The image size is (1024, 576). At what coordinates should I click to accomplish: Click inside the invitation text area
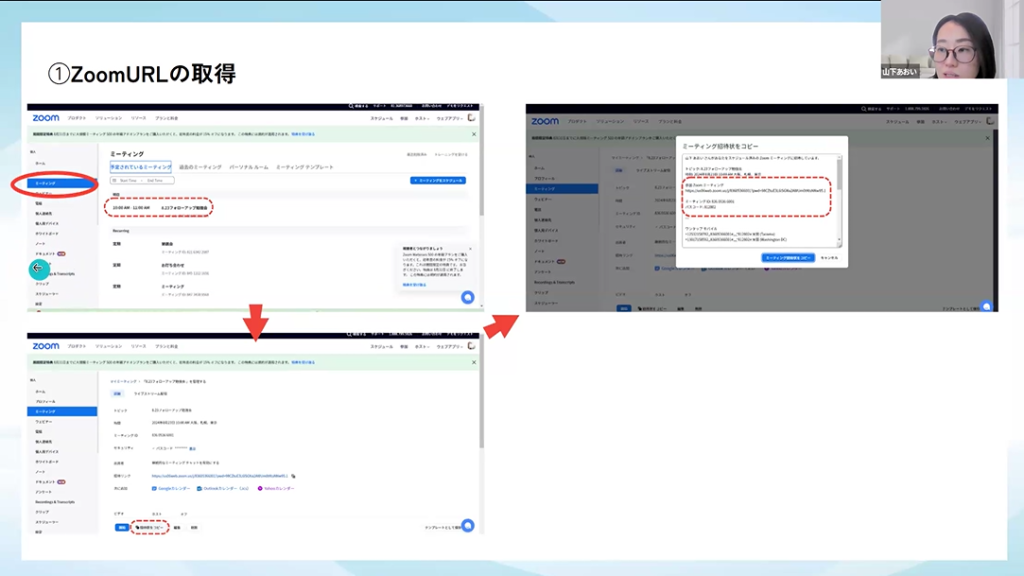pyautogui.click(x=759, y=200)
